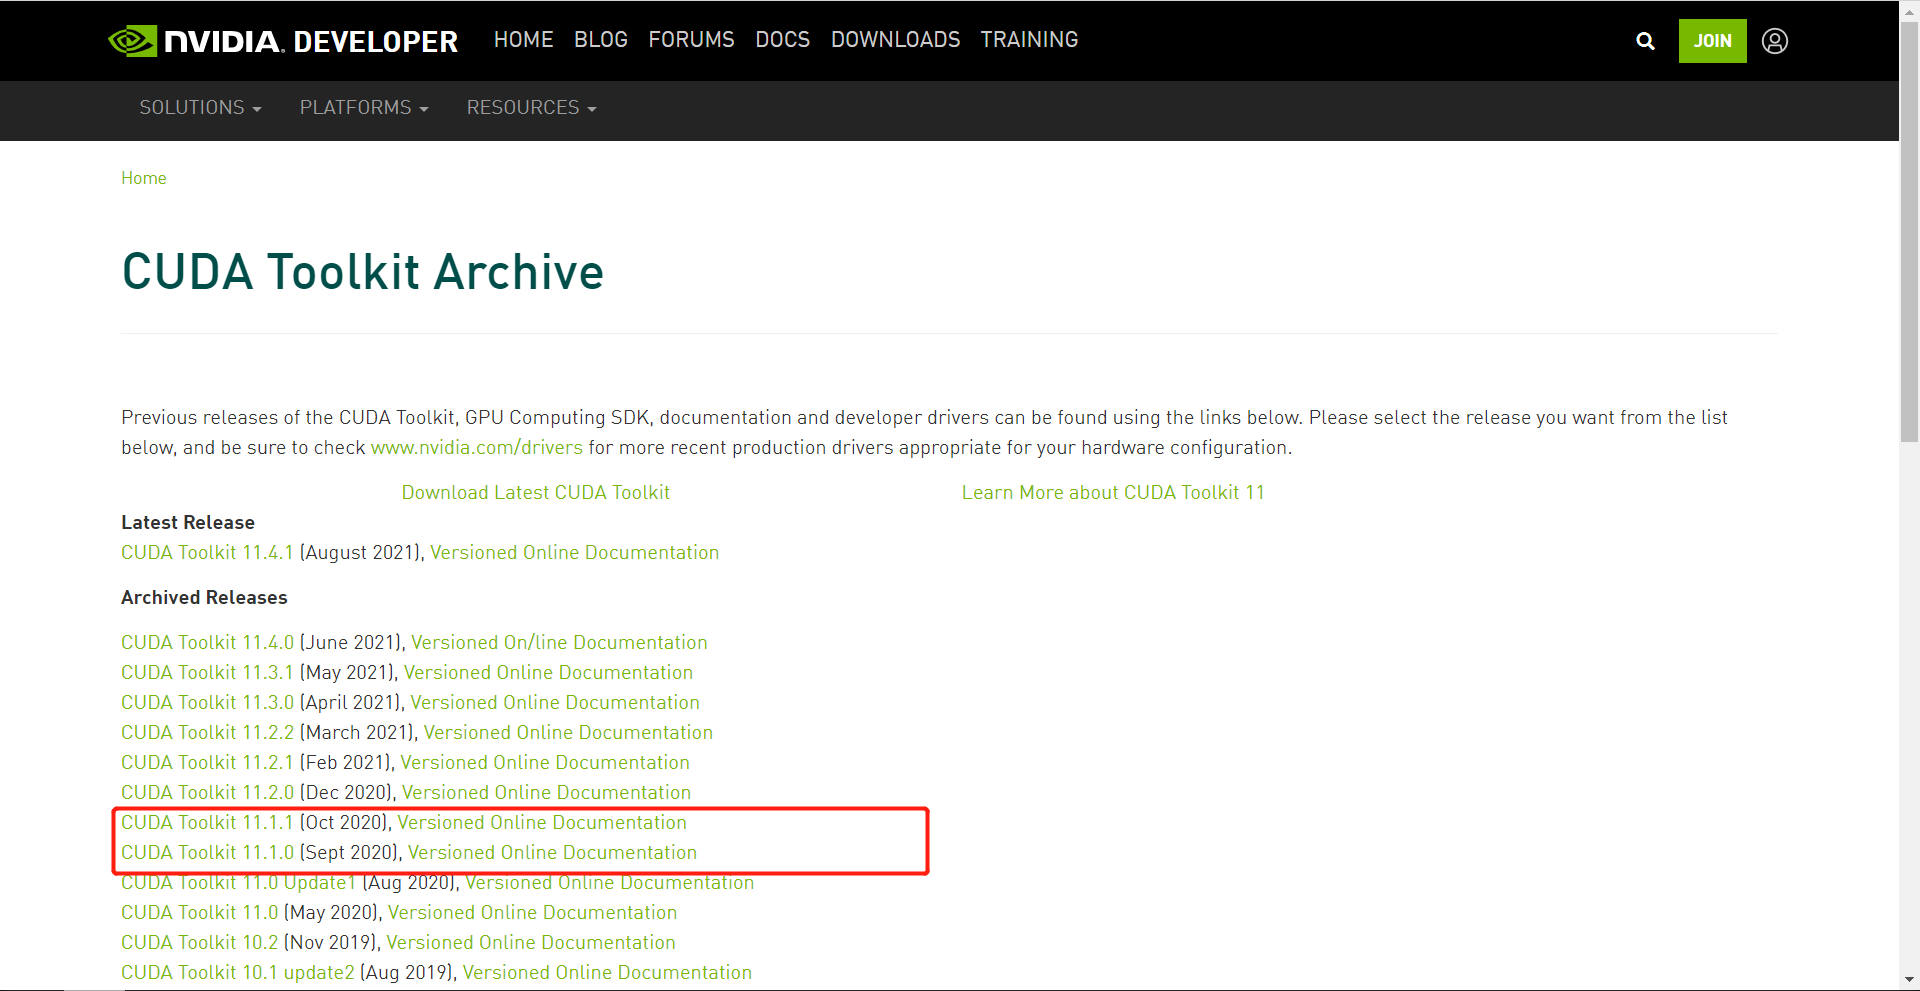Open CUDA Toolkit 11.3.1 link
Viewport: 1920px width, 991px height.
point(207,673)
